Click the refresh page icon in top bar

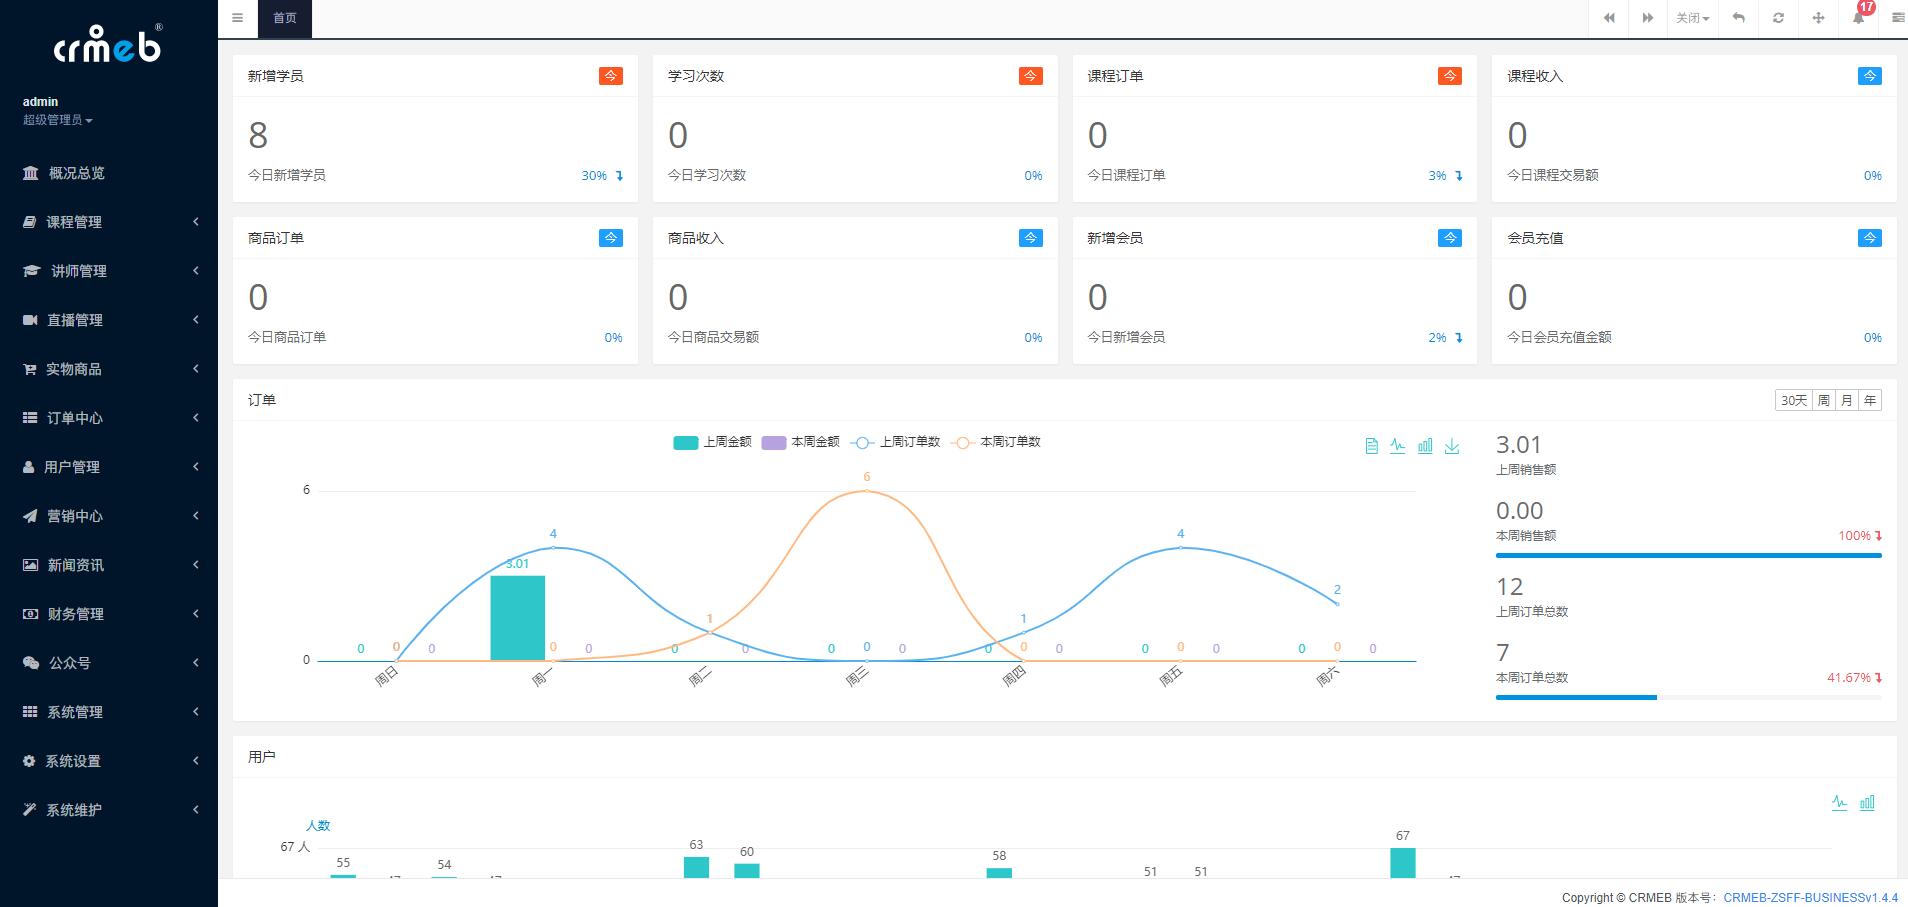pyautogui.click(x=1778, y=18)
